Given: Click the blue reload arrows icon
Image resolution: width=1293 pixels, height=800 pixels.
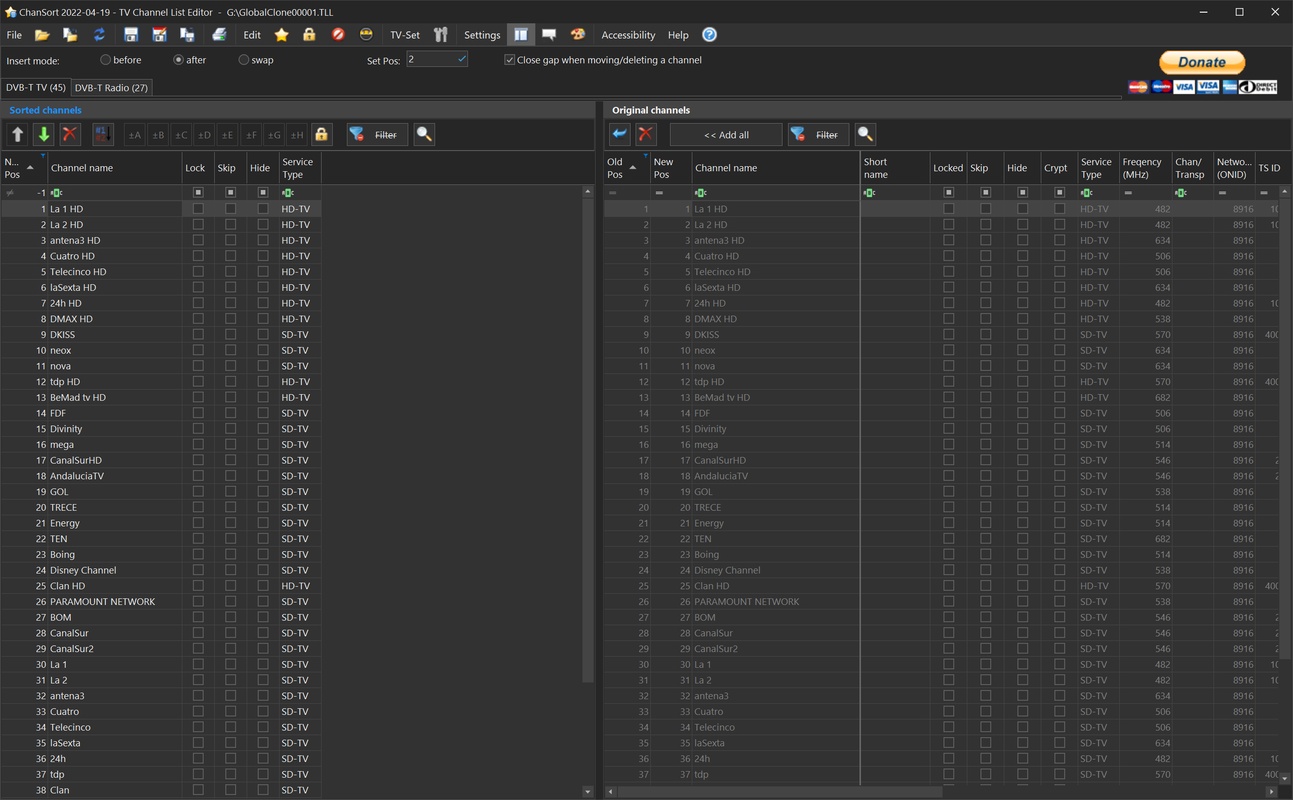Looking at the screenshot, I should [99, 35].
